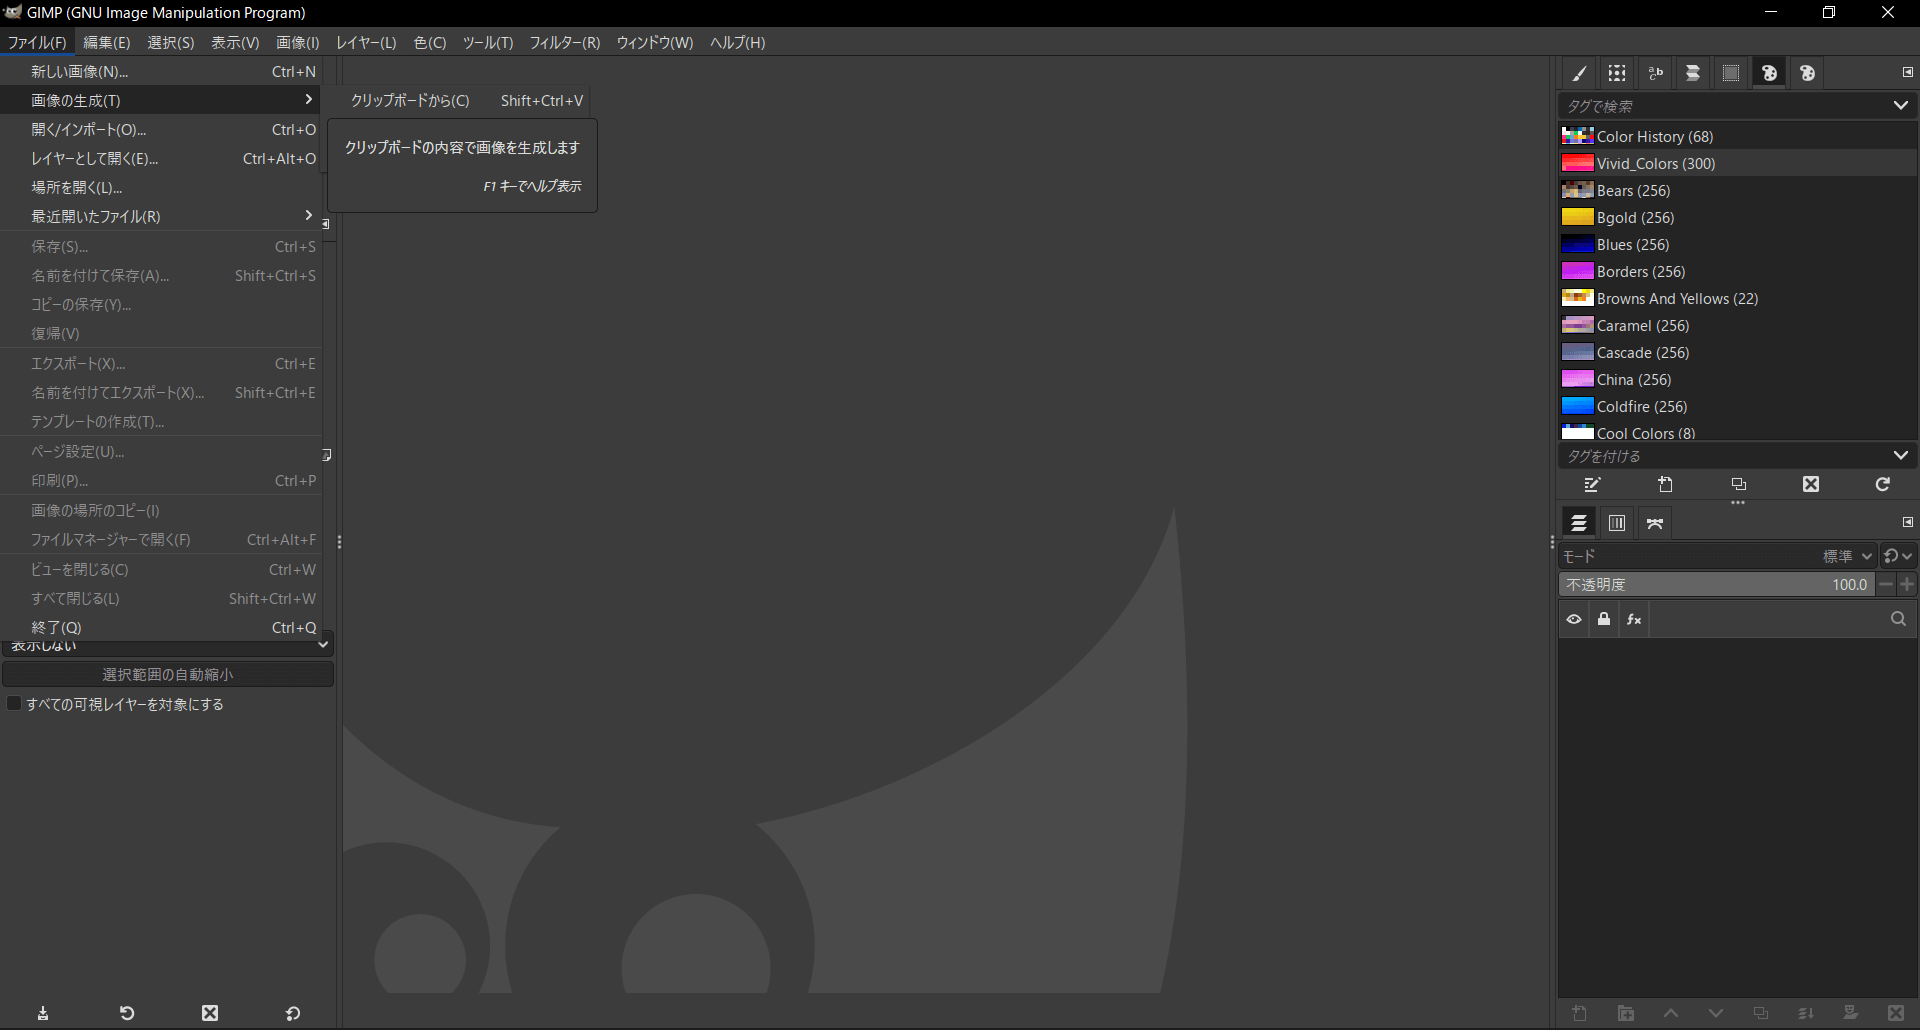Choose 新しい画像(N)... from the File menu
This screenshot has width=1920, height=1030.
tap(161, 71)
